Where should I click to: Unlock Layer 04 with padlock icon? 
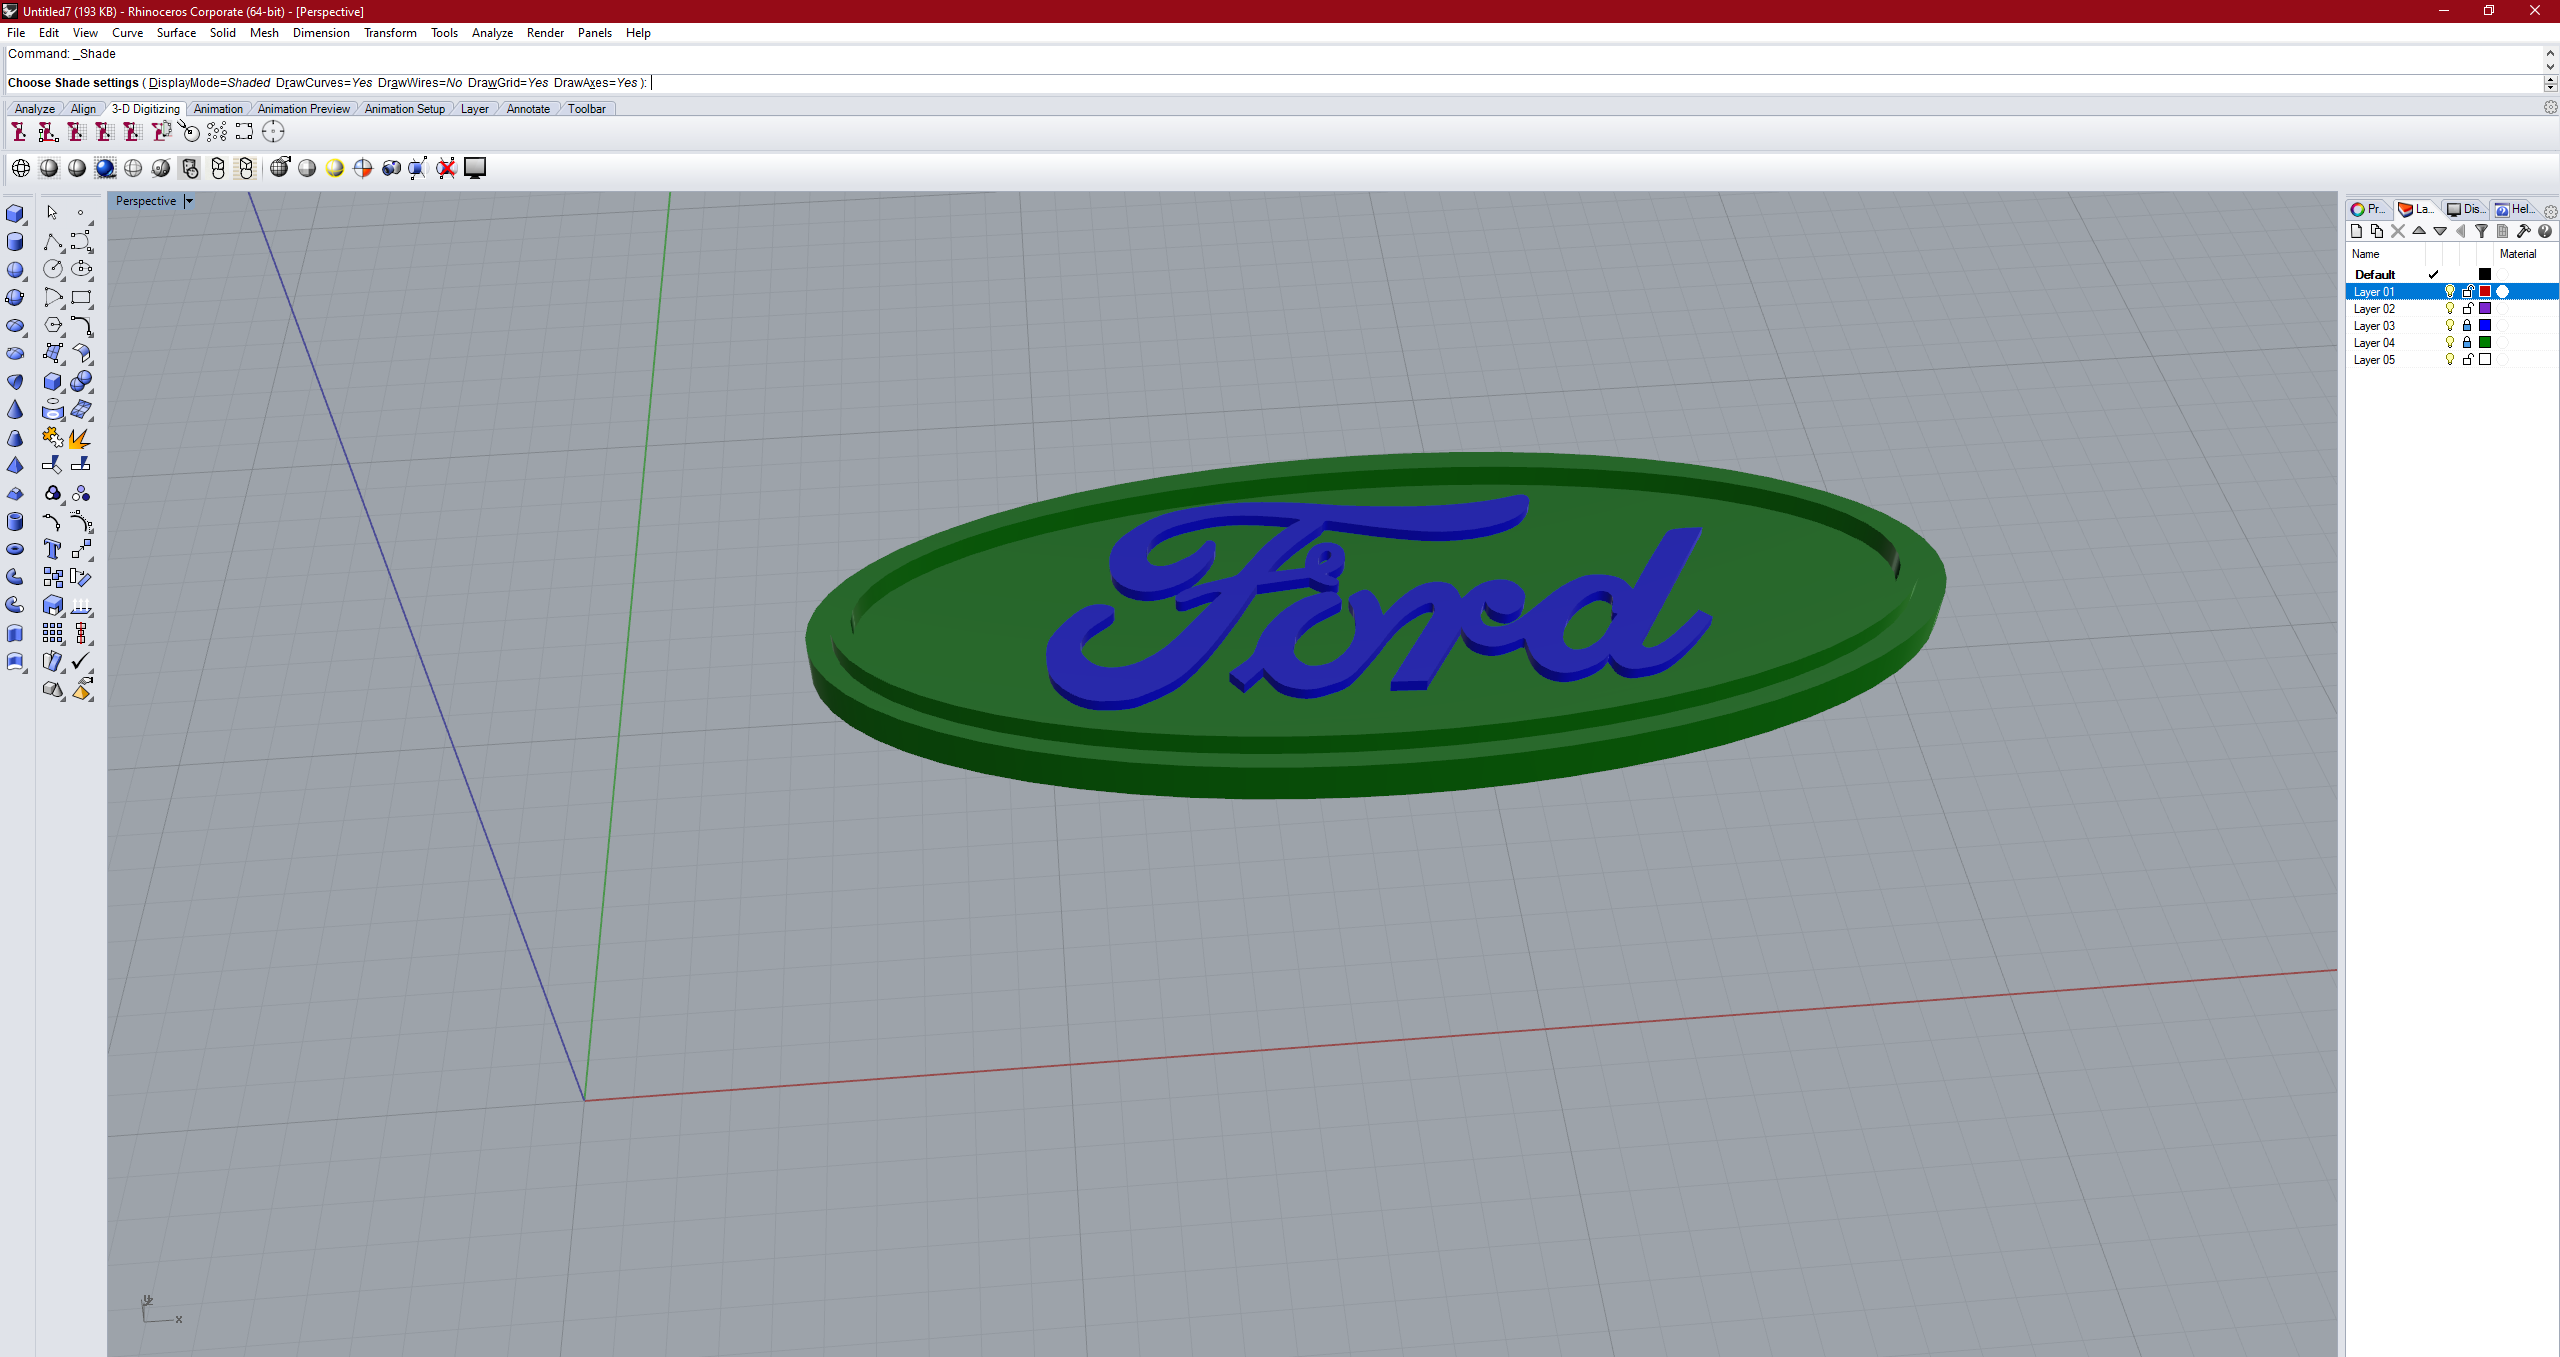click(2467, 343)
